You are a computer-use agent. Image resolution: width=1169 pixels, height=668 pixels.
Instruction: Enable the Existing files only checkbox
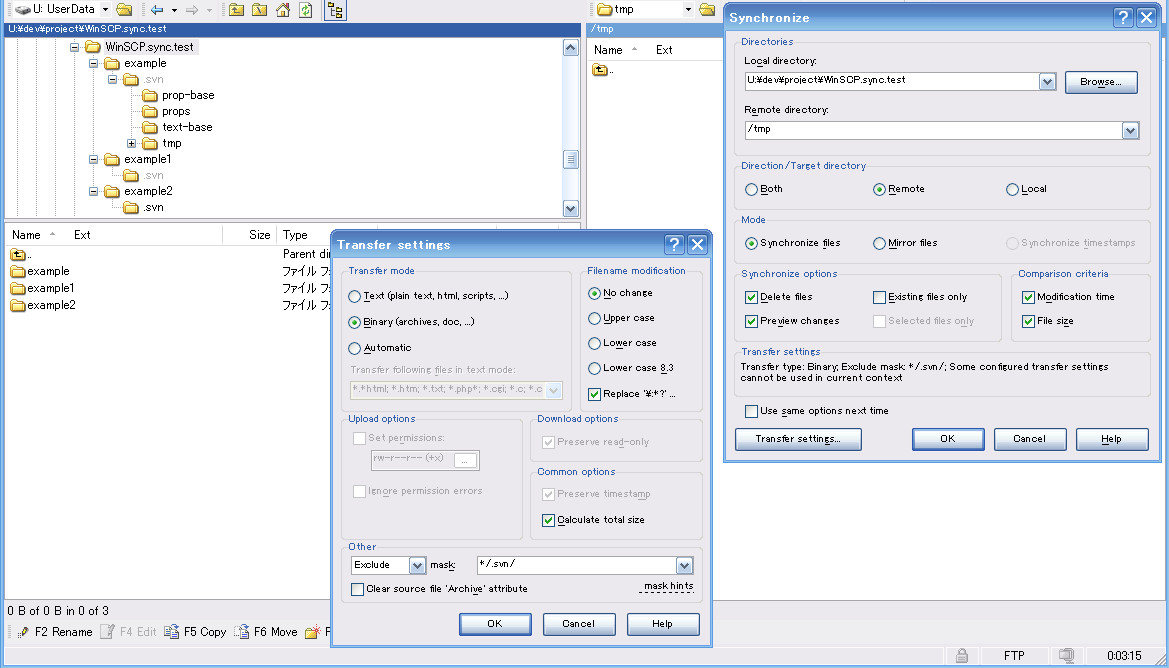879,297
